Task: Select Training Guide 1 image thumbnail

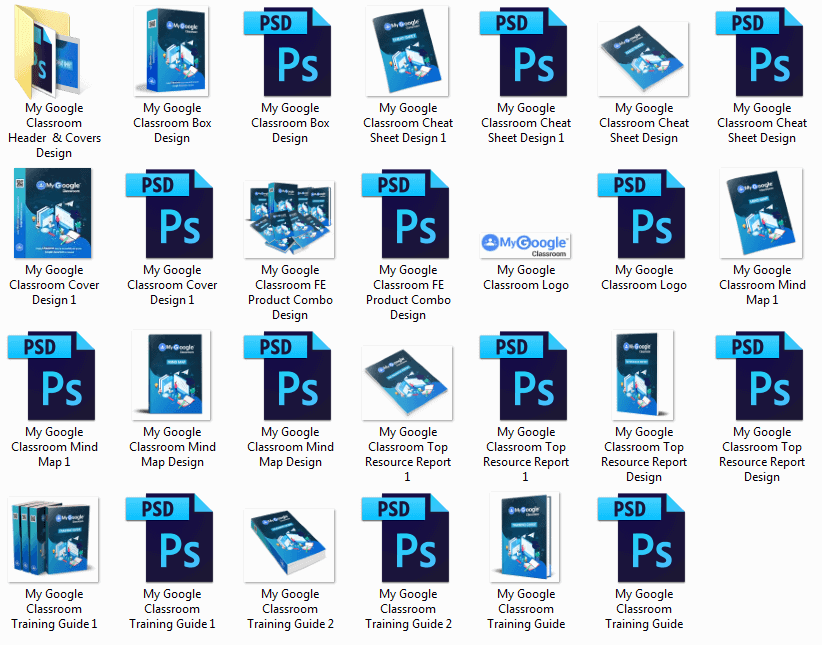Action: tap(53, 540)
